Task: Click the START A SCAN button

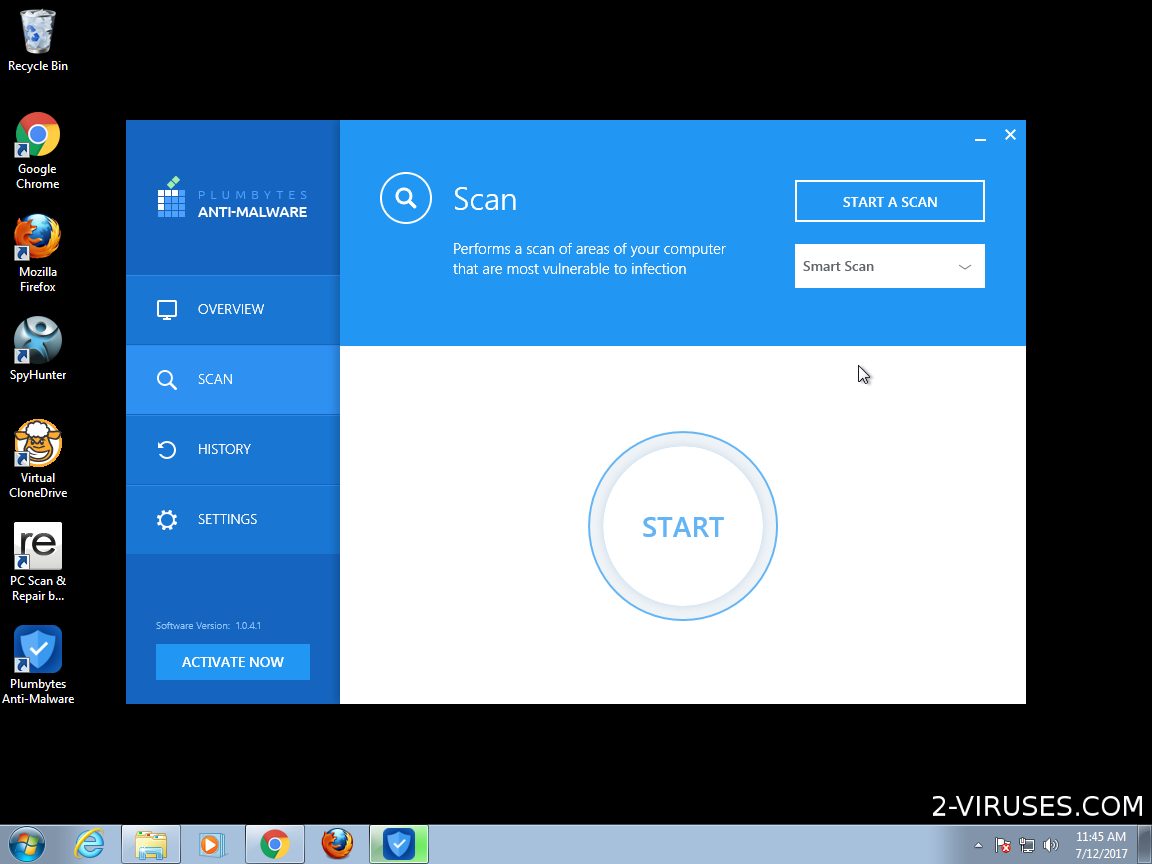Action: [x=888, y=201]
